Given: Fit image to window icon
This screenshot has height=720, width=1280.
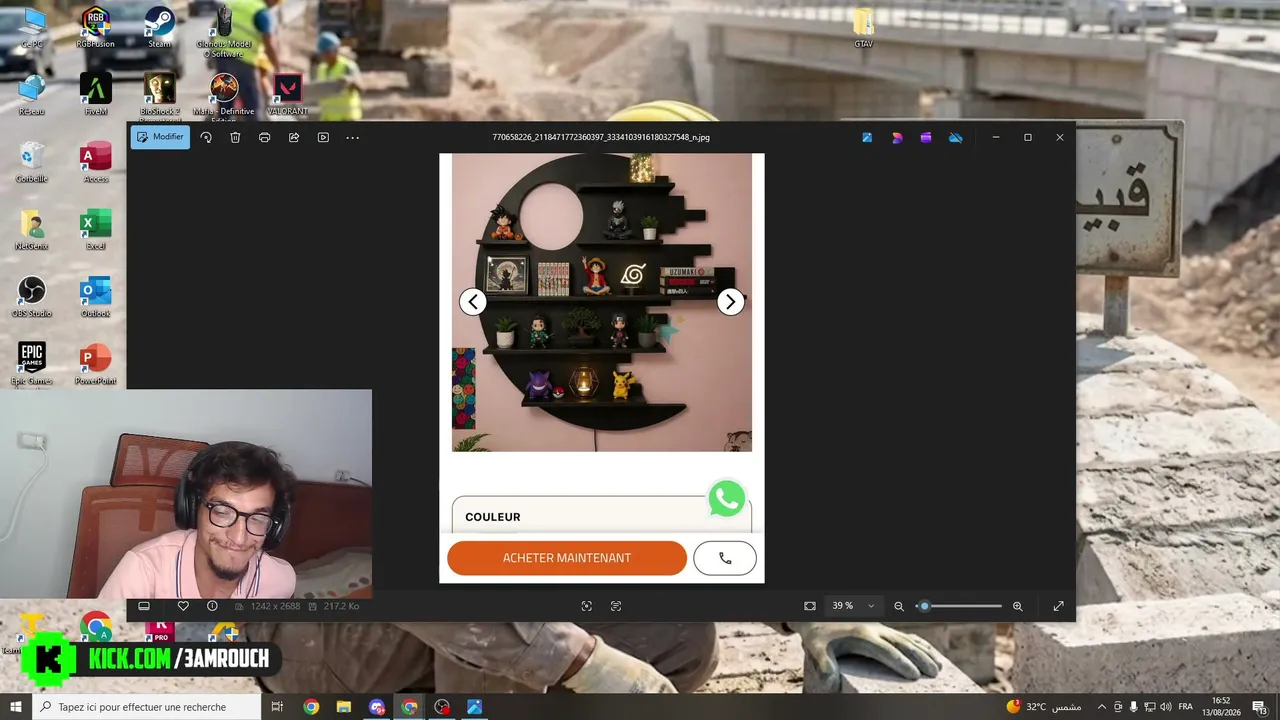Looking at the screenshot, I should pyautogui.click(x=810, y=606).
